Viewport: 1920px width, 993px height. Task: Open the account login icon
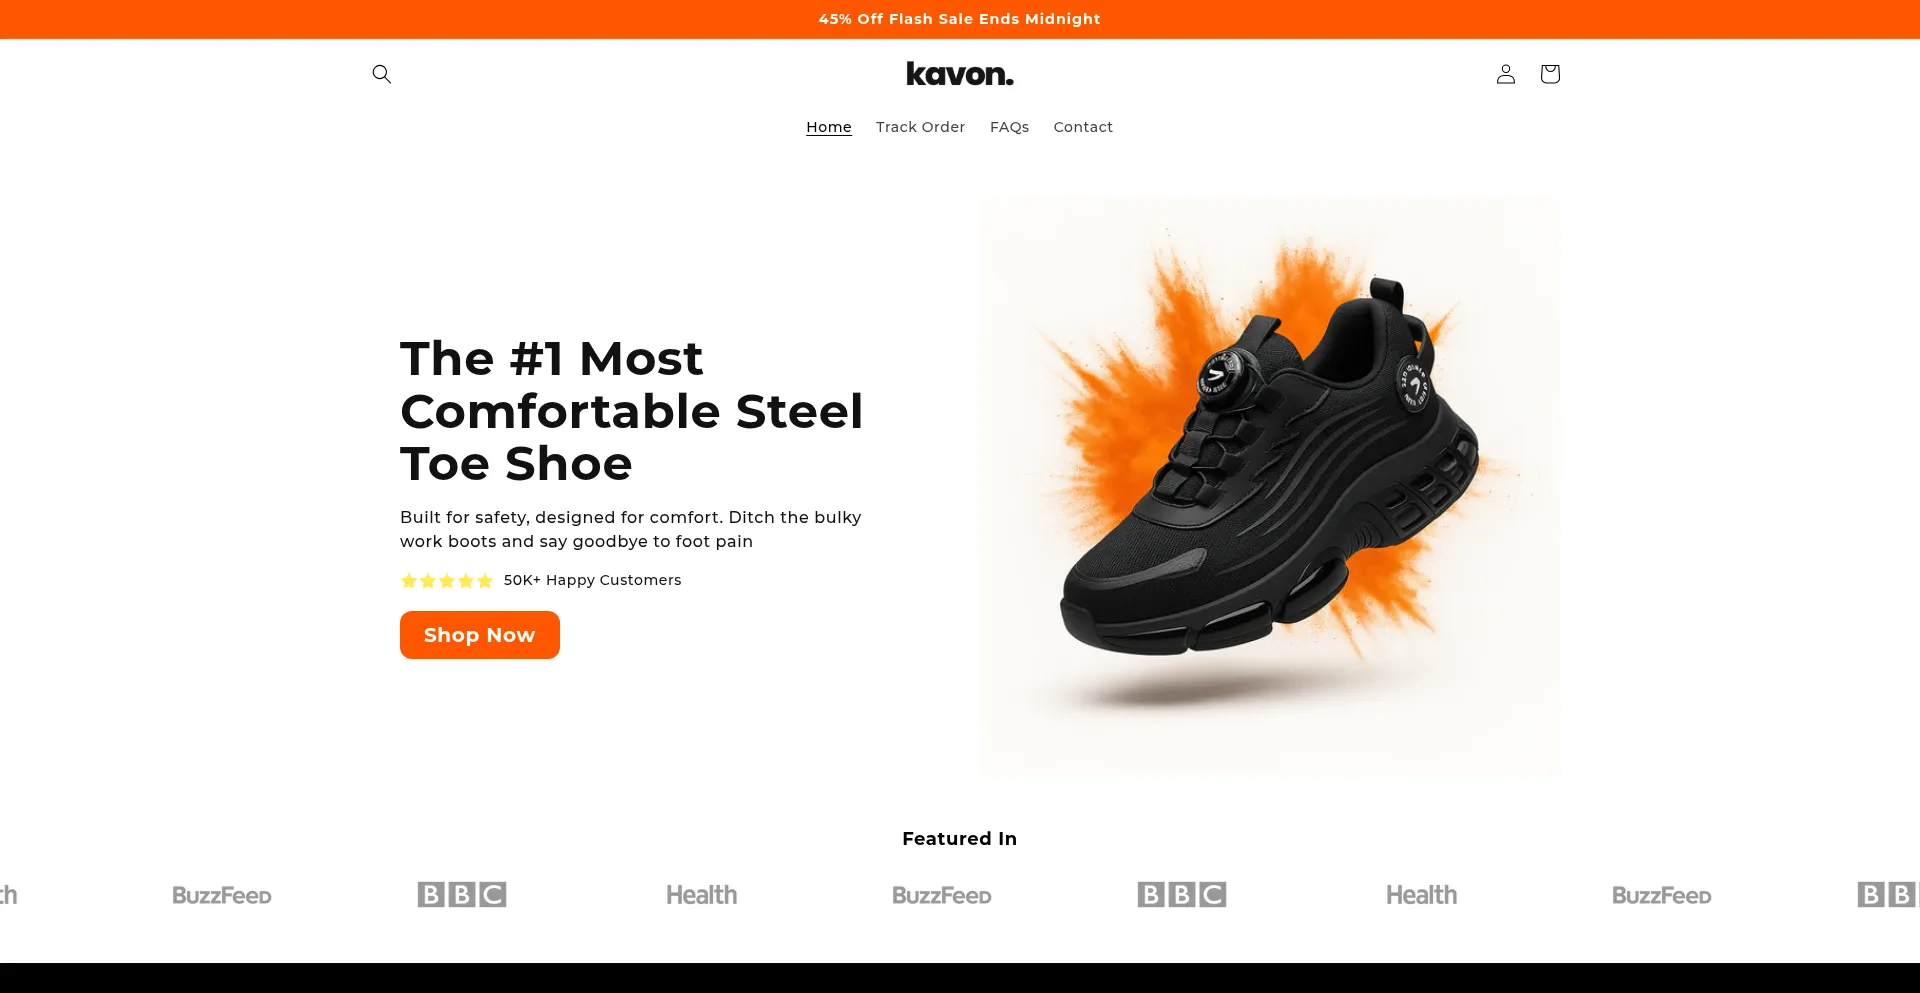pyautogui.click(x=1505, y=74)
